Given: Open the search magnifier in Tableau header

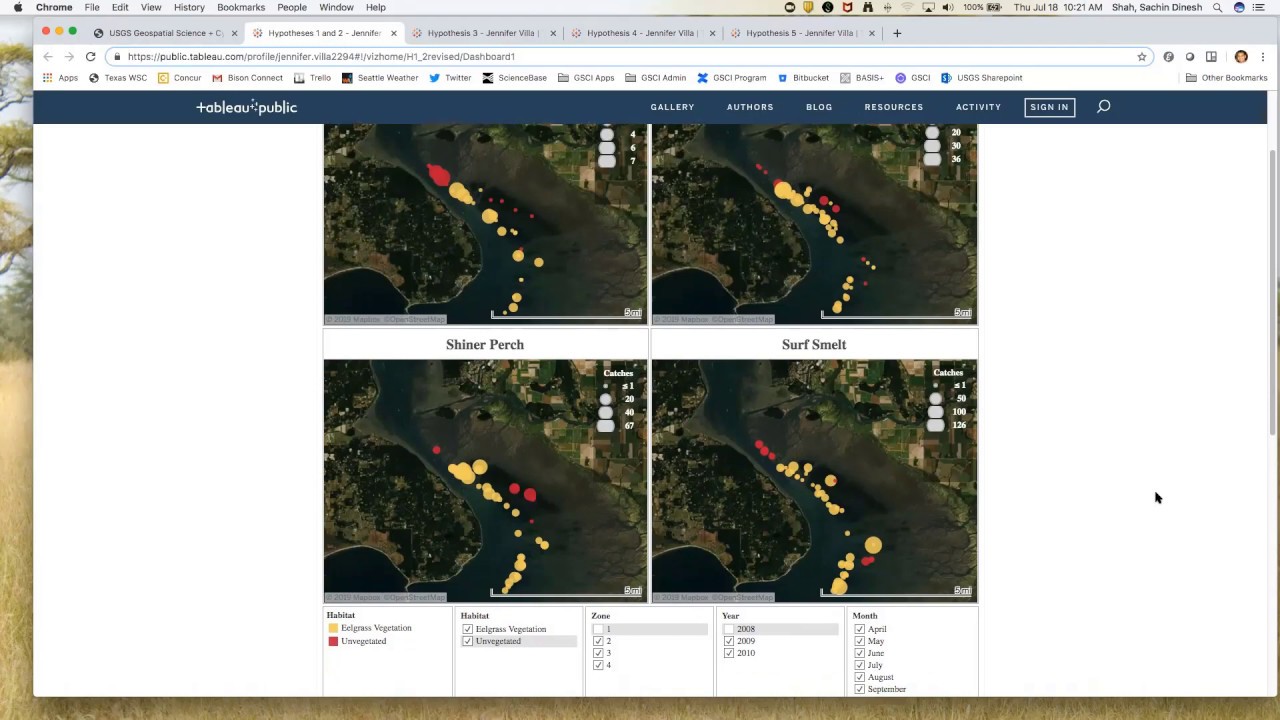Looking at the screenshot, I should tap(1104, 106).
